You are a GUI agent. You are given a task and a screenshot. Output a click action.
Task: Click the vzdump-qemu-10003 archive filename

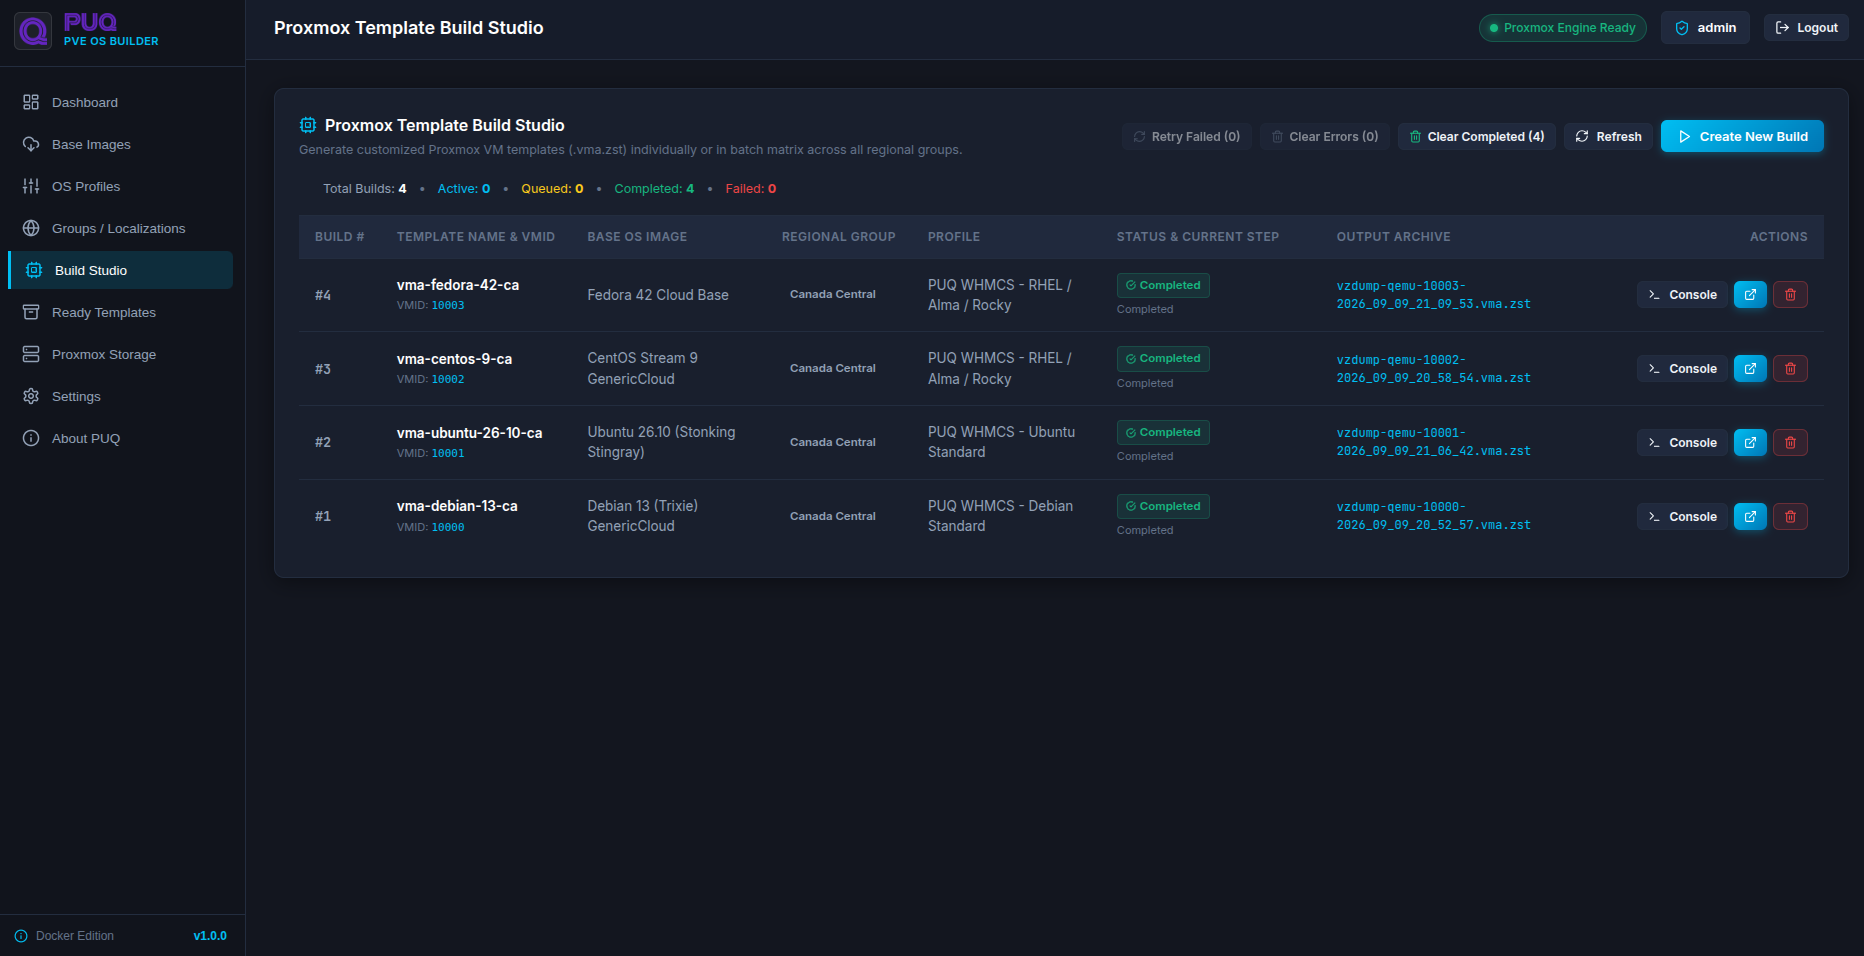[1433, 295]
